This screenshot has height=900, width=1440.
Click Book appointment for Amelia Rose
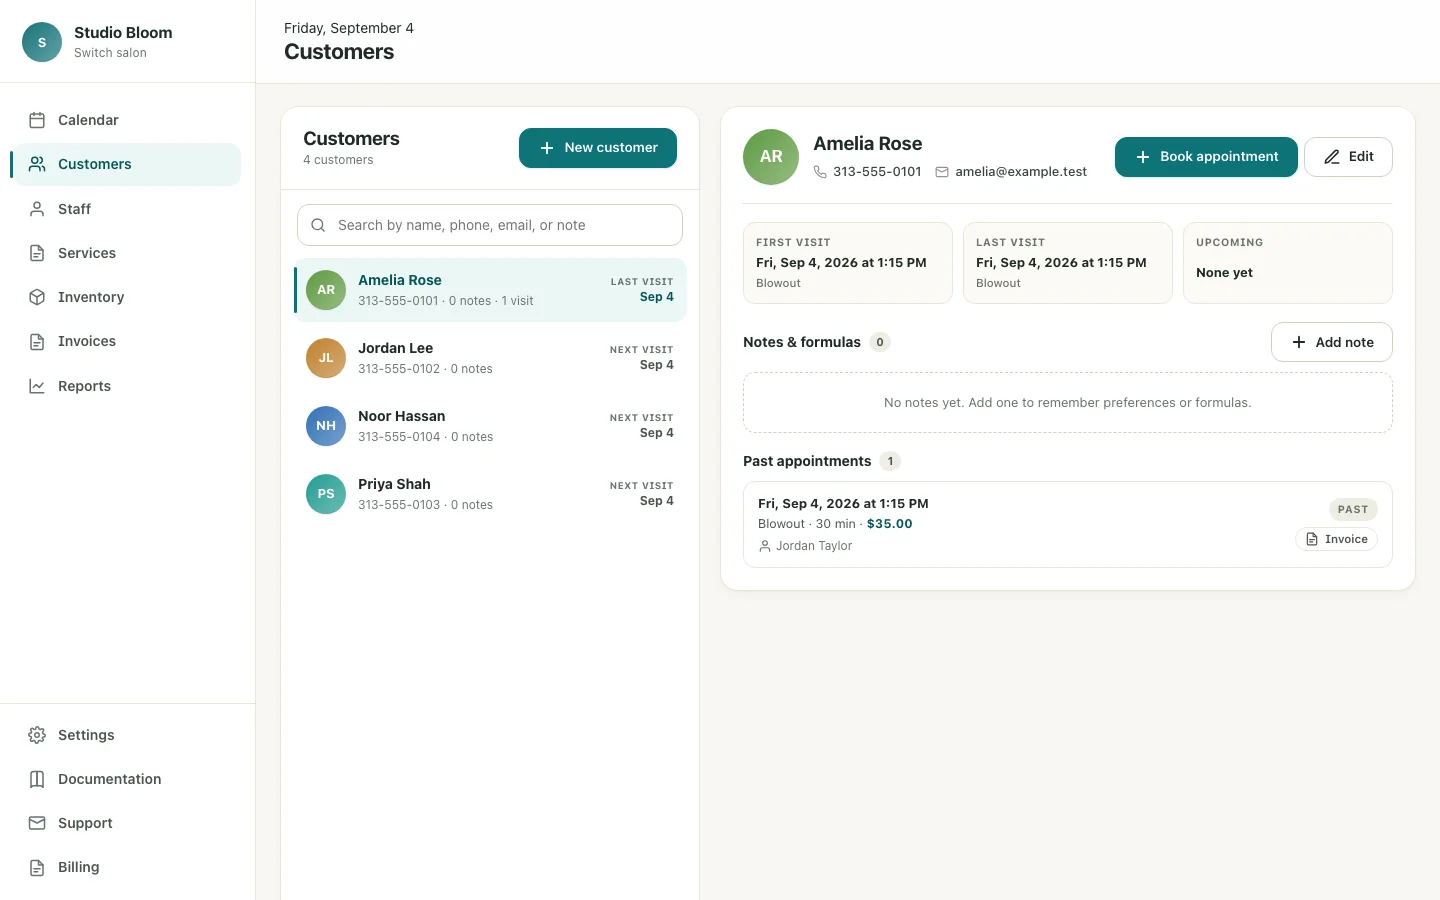point(1206,157)
